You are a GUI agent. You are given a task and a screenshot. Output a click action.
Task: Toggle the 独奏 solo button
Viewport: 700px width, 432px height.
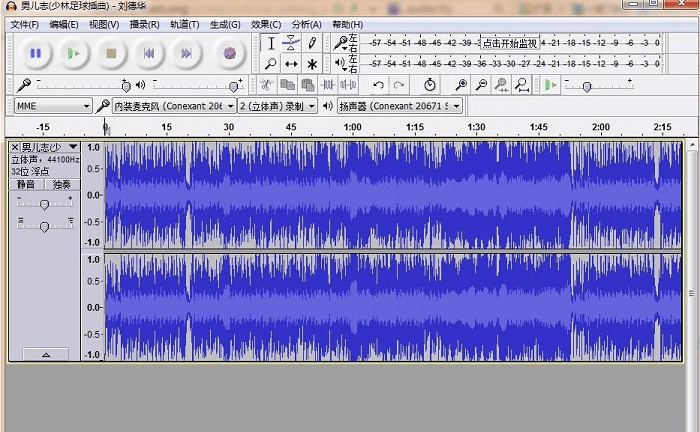(x=62, y=184)
